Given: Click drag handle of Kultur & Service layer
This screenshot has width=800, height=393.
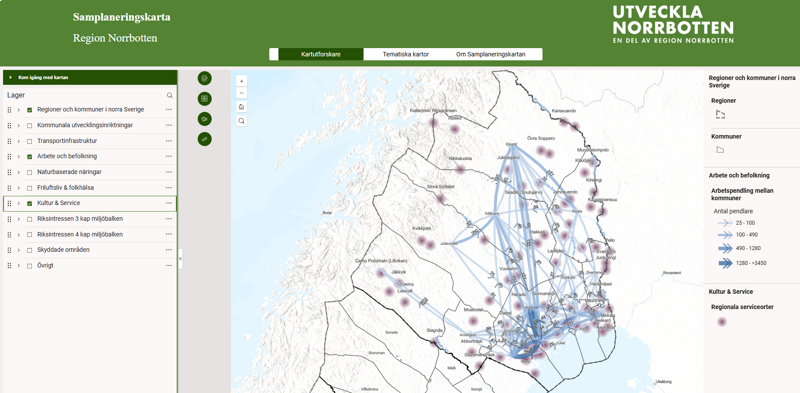Looking at the screenshot, I should (x=9, y=203).
